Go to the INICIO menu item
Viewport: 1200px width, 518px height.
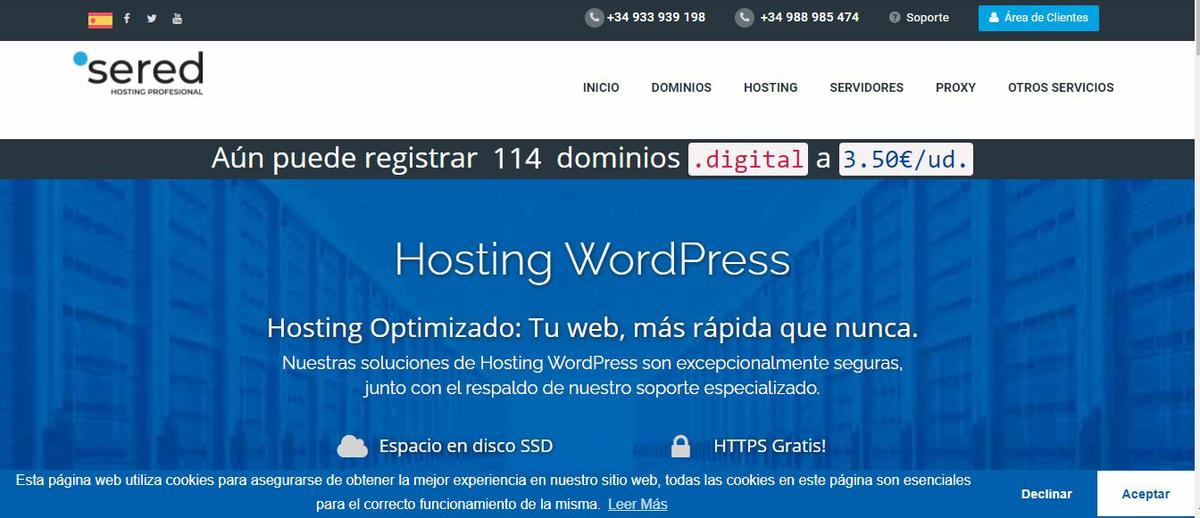click(x=601, y=88)
